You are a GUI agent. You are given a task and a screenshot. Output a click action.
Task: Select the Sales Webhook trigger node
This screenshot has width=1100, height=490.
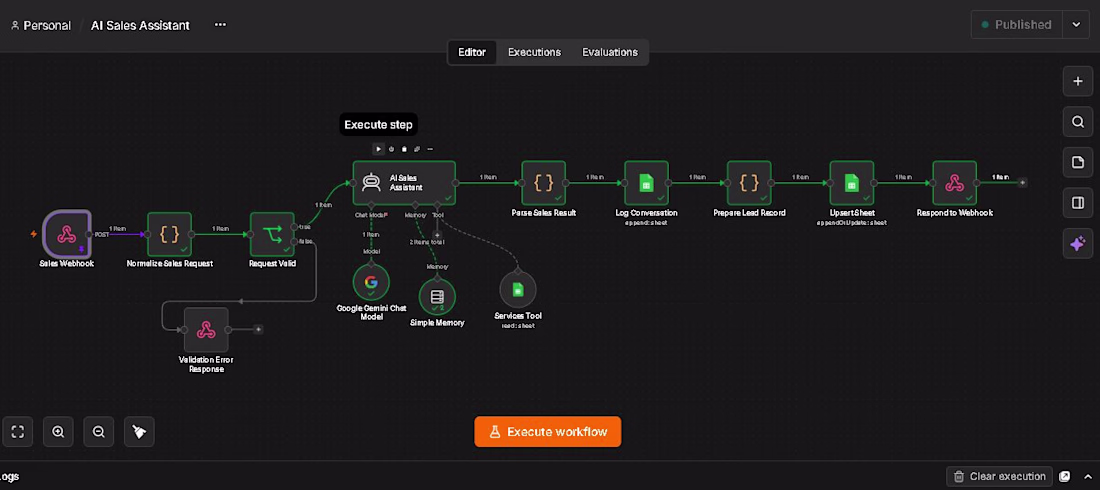(67, 234)
